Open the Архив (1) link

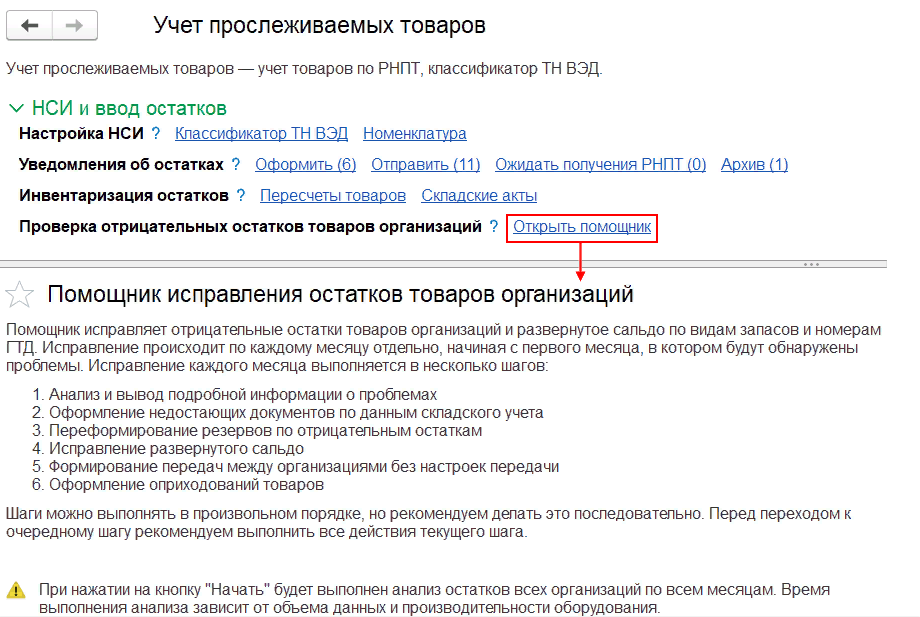click(754, 165)
